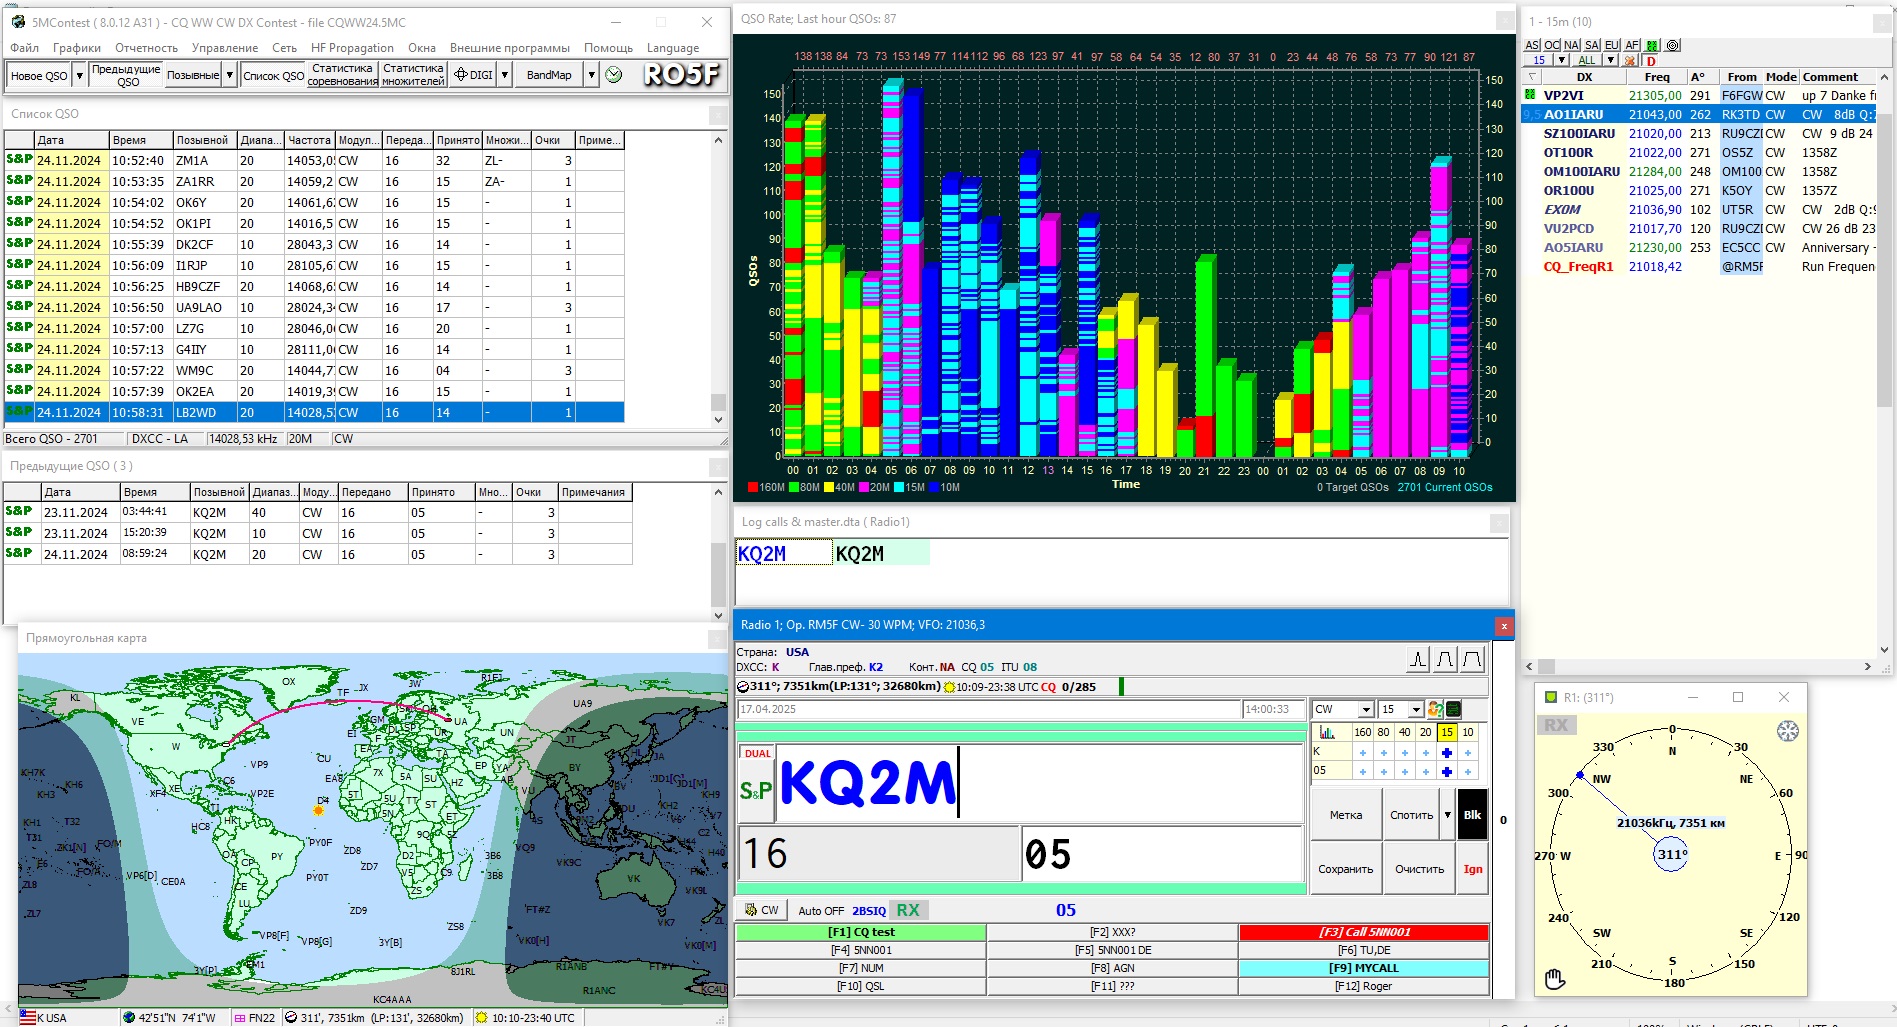The image size is (1897, 1027).
Task: Click the sun icon in status bar
Action: (x=481, y=1018)
